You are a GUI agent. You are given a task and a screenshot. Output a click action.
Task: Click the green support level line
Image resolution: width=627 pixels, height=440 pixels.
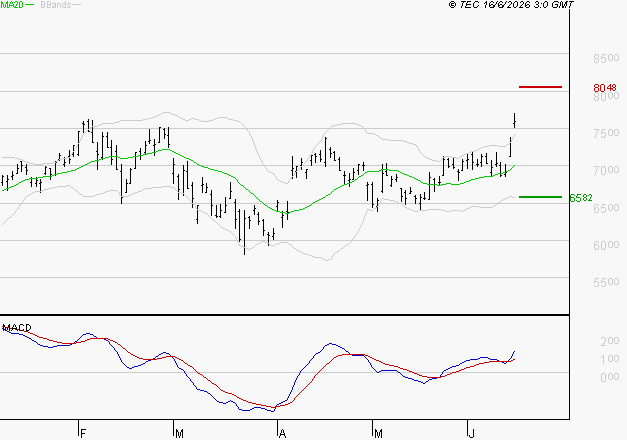click(x=540, y=197)
